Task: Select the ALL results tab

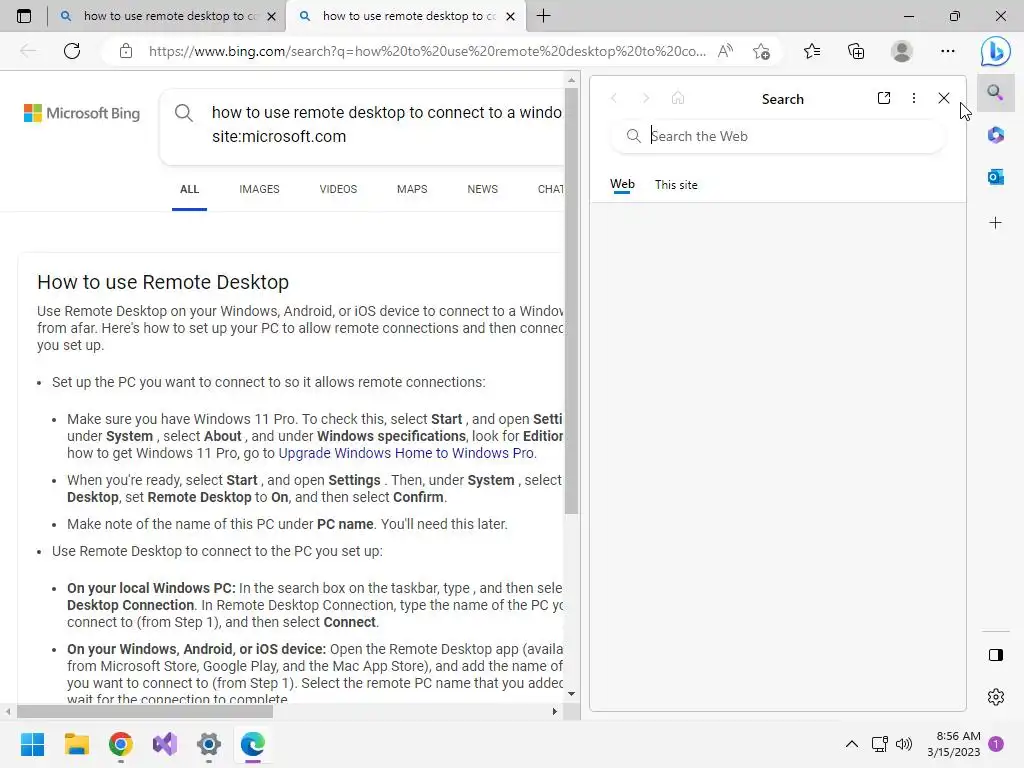Action: point(189,189)
